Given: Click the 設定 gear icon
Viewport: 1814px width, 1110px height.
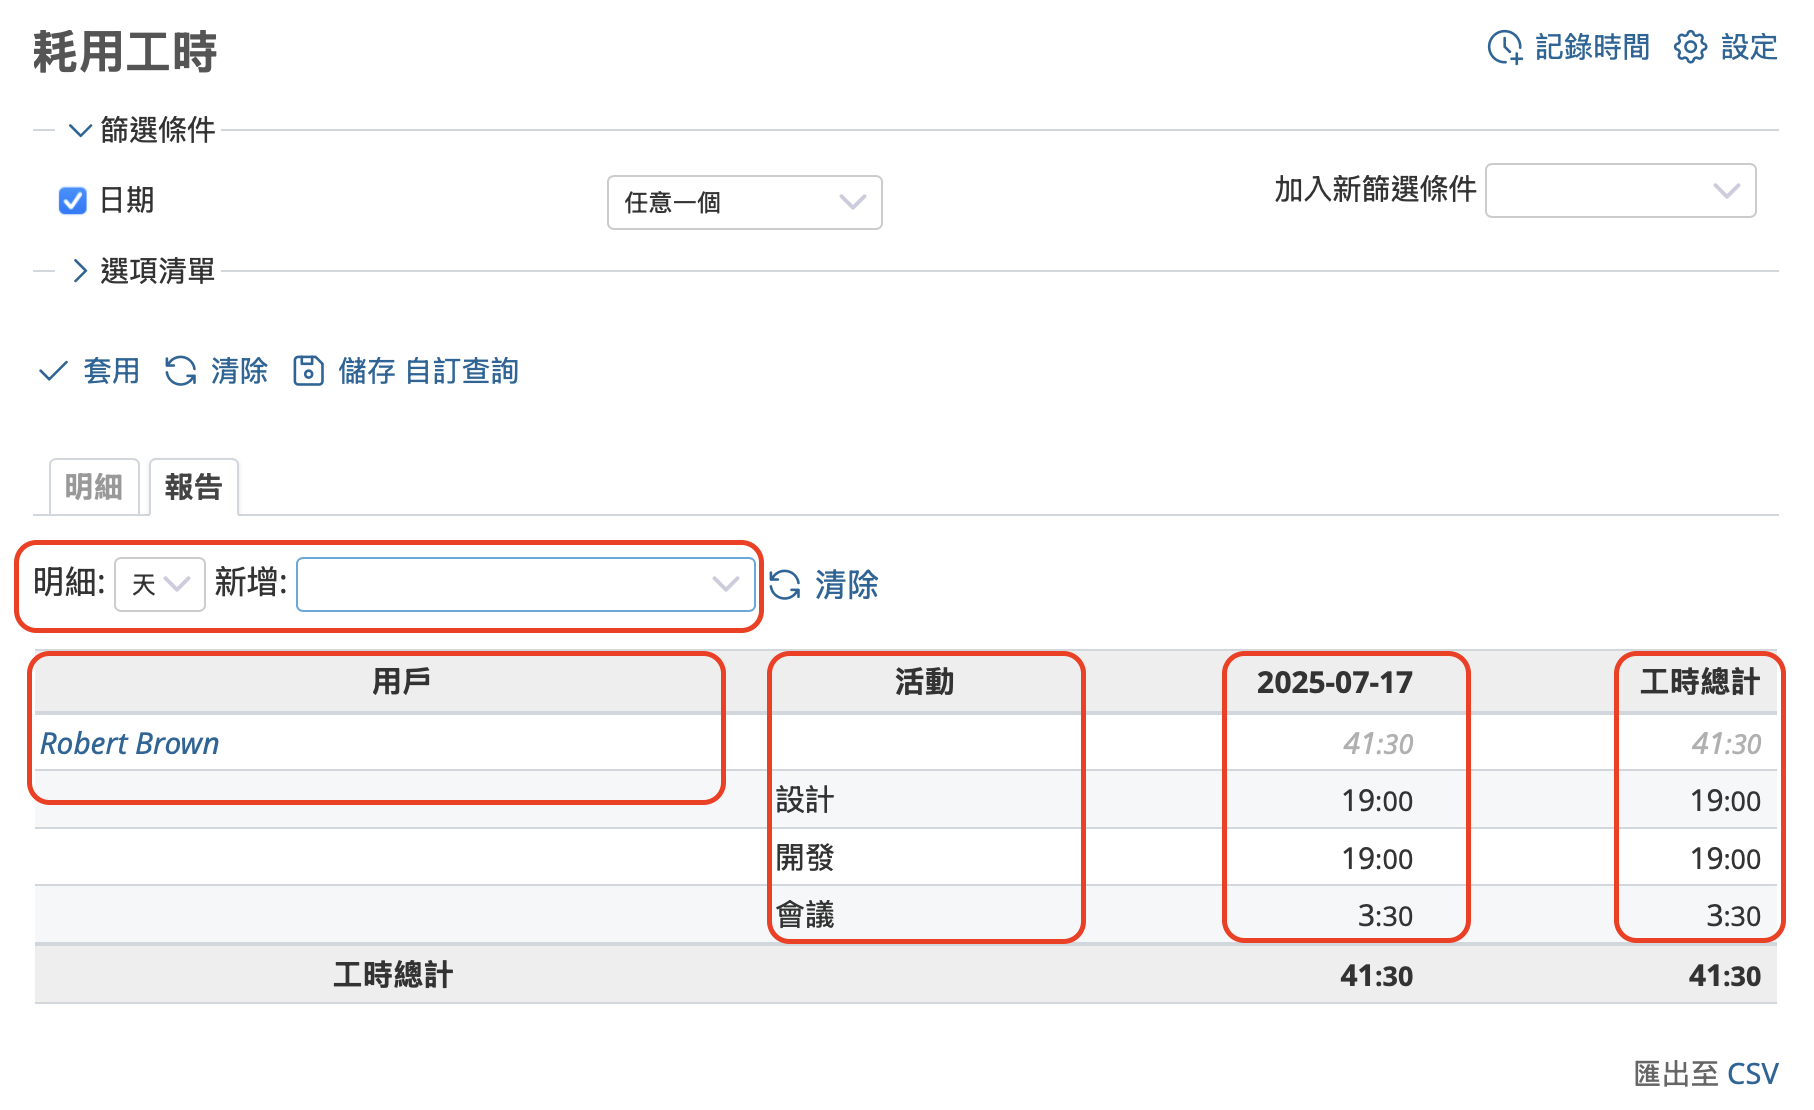Looking at the screenshot, I should pyautogui.click(x=1690, y=47).
